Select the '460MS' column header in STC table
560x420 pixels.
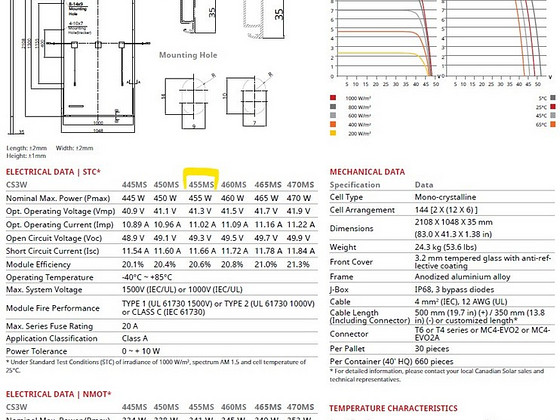pos(234,185)
